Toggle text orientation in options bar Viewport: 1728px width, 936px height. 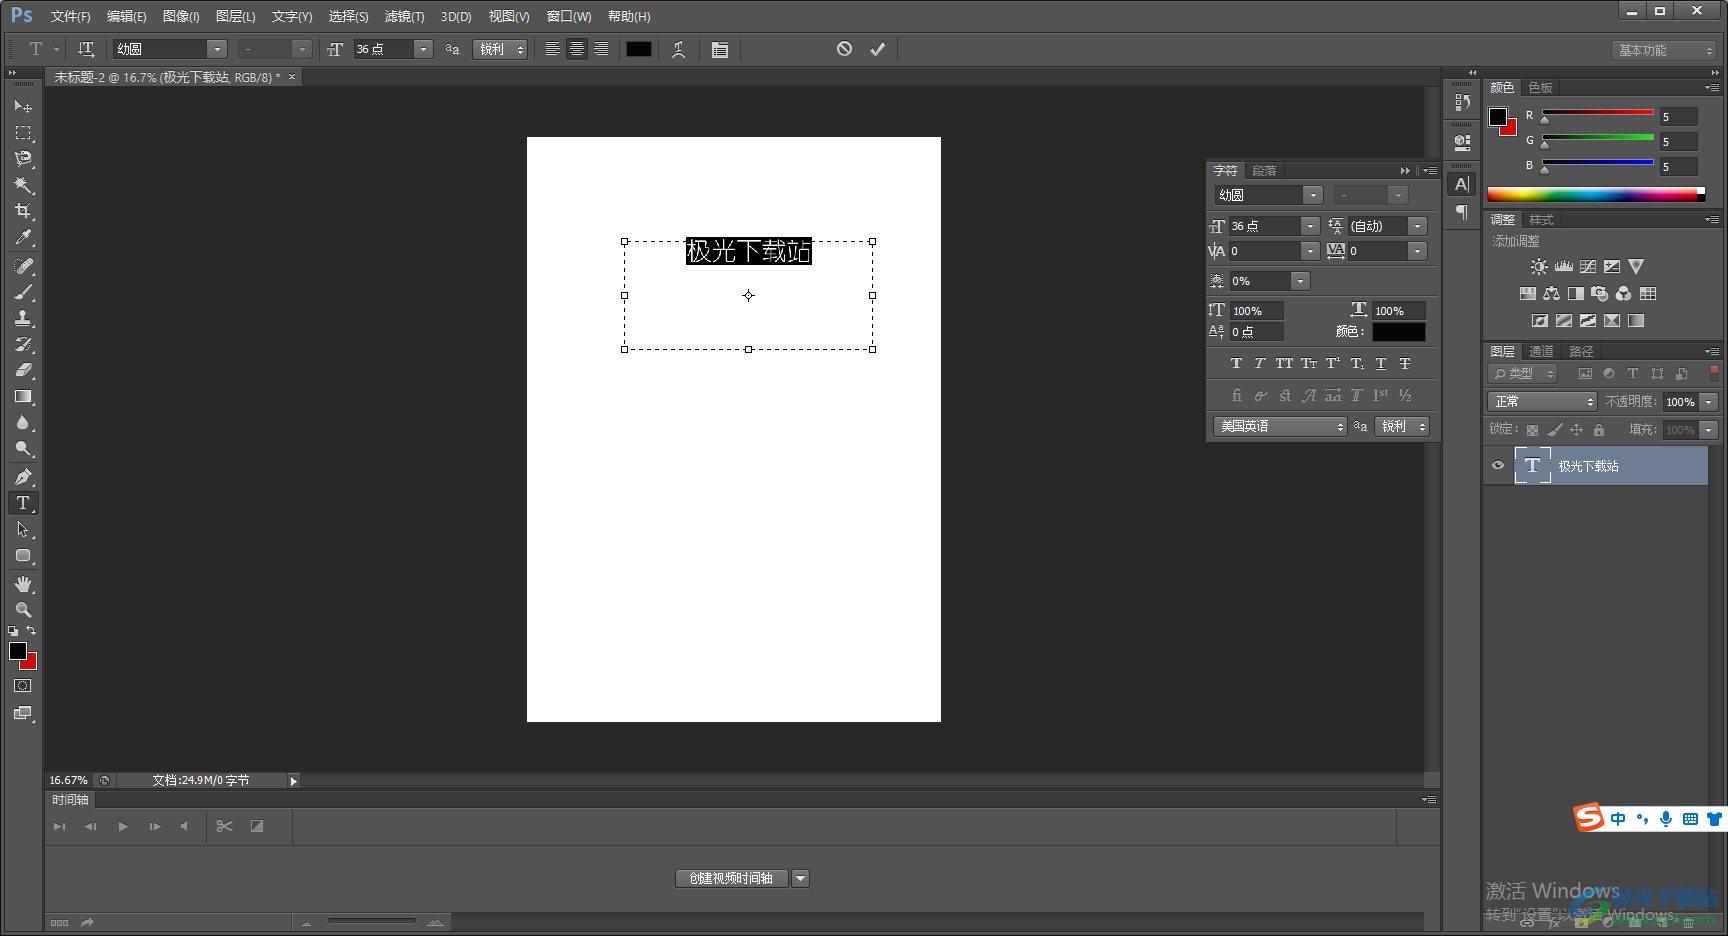[x=86, y=49]
